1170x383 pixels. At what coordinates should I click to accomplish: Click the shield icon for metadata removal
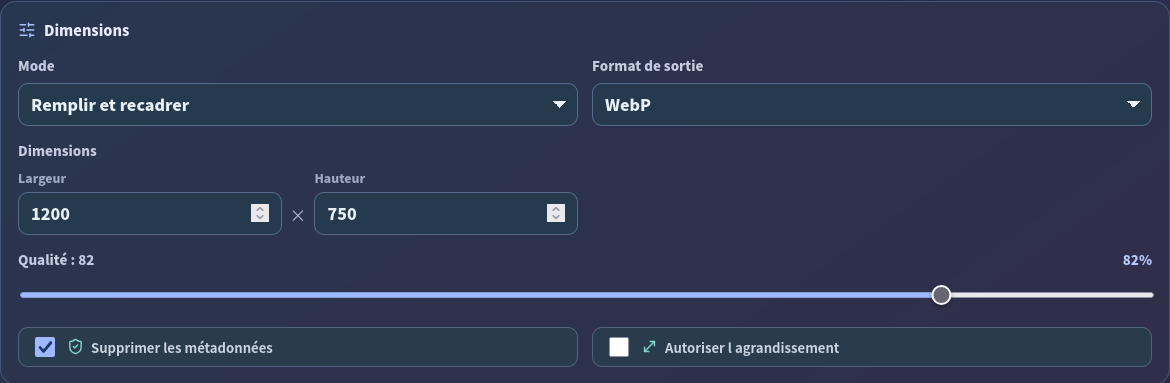(75, 347)
